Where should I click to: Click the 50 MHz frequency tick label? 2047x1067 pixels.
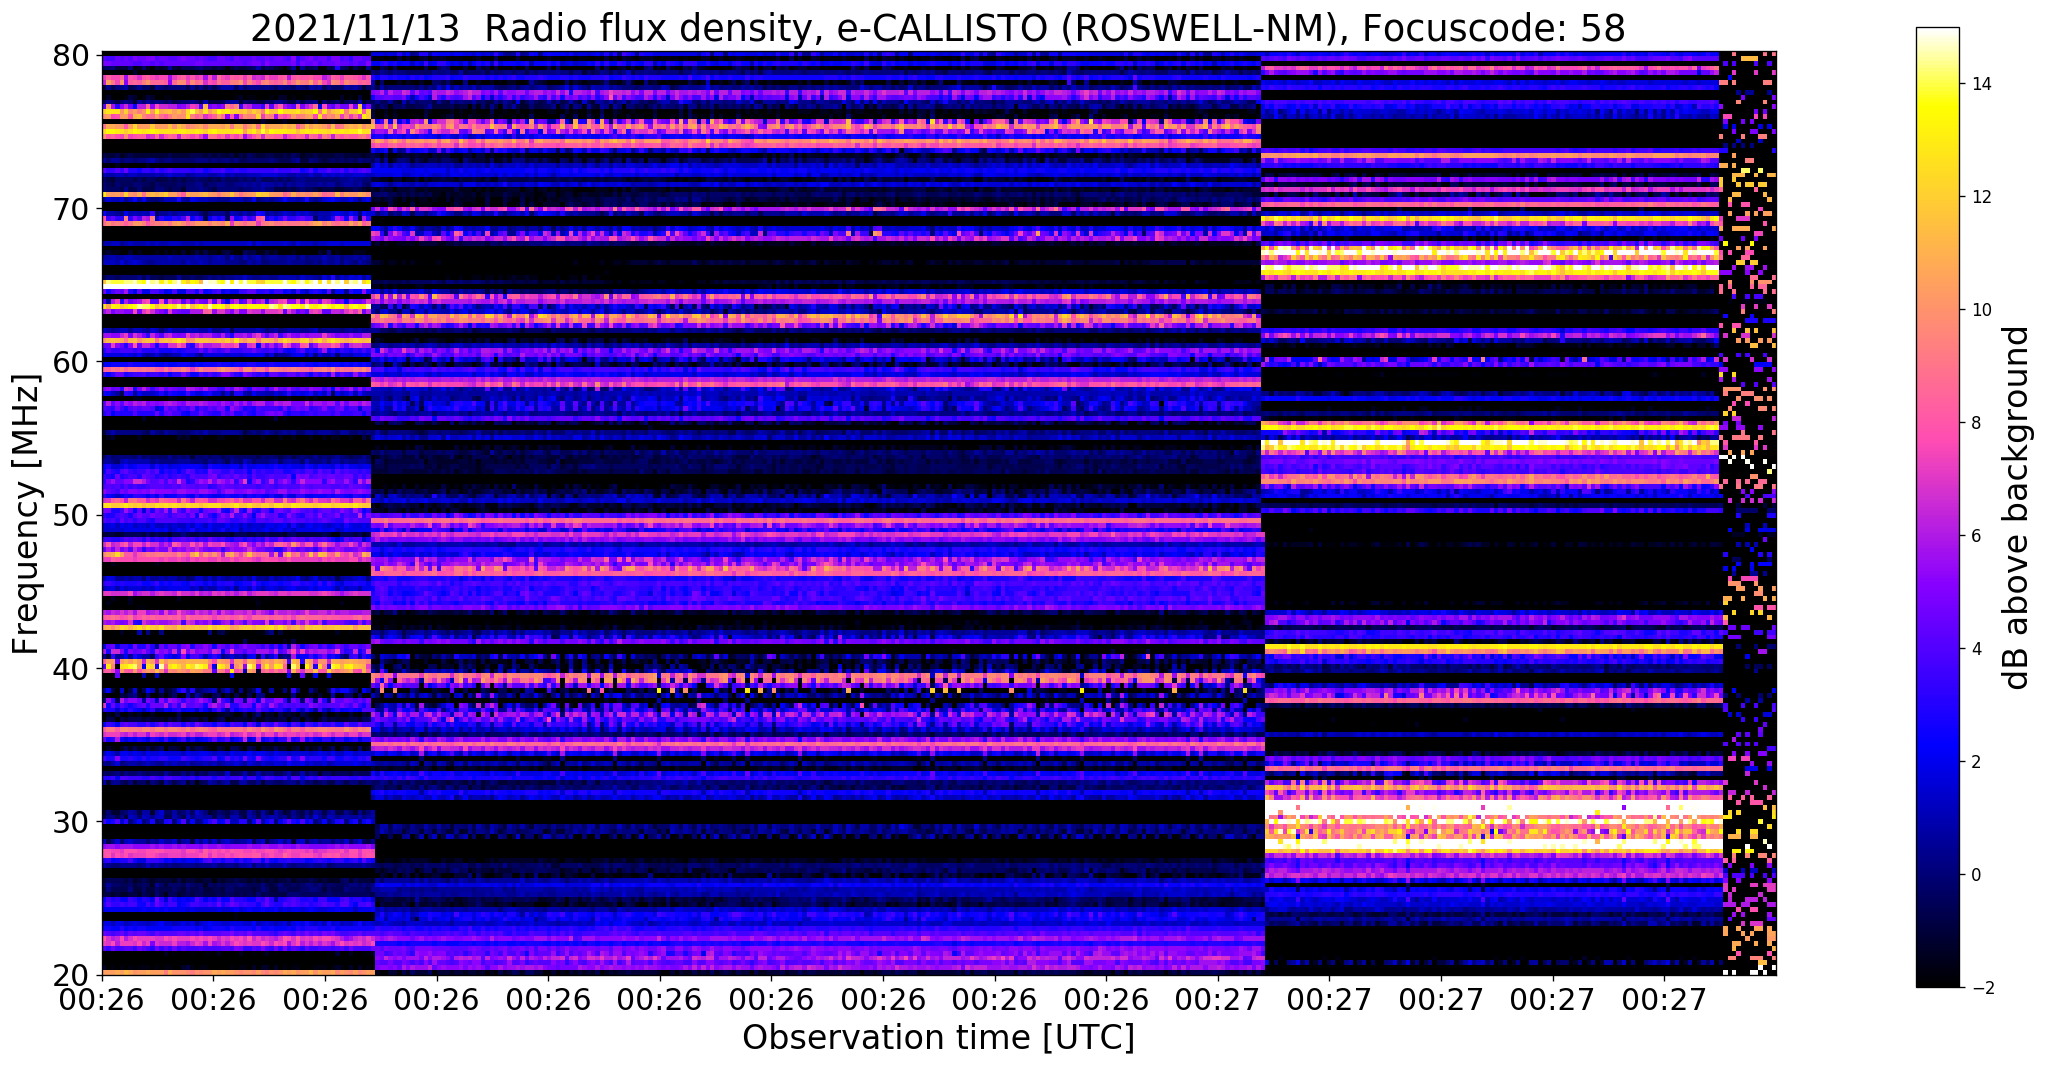coord(70,515)
